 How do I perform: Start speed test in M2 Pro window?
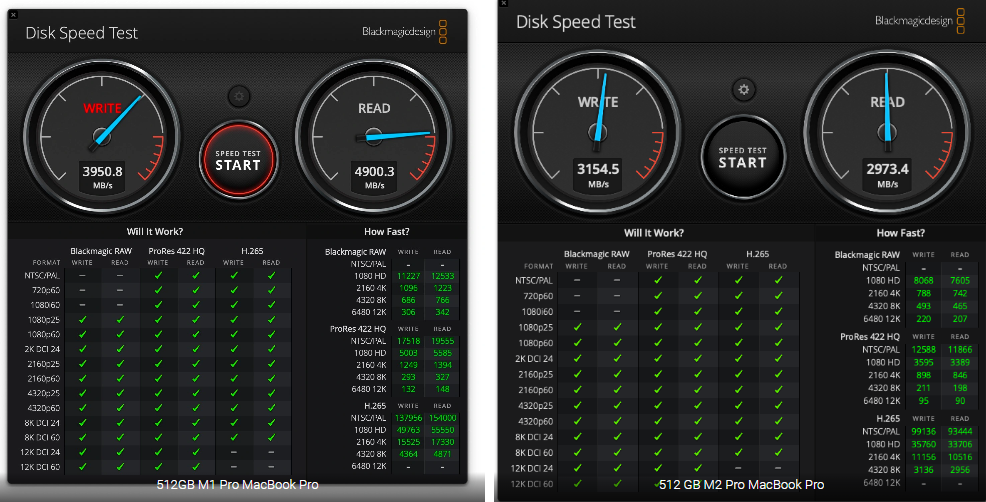tap(743, 157)
